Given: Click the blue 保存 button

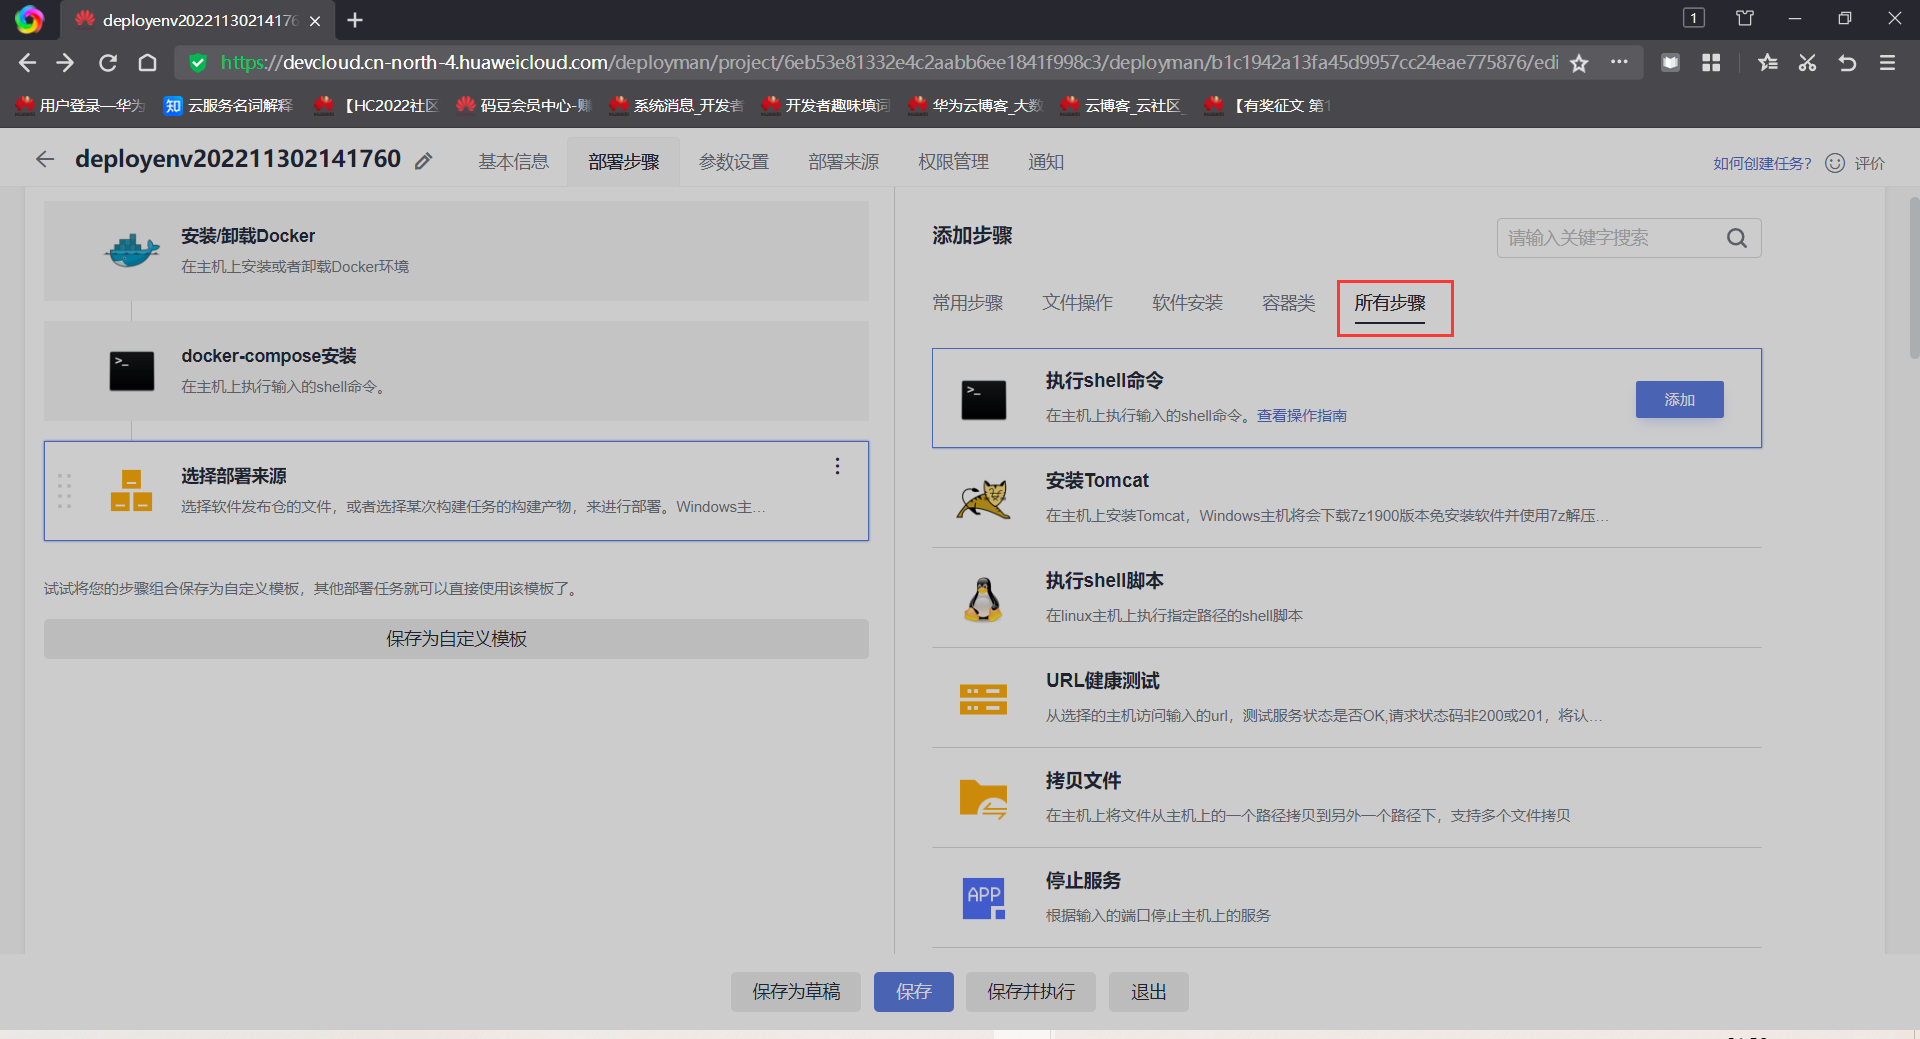Looking at the screenshot, I should (x=914, y=992).
